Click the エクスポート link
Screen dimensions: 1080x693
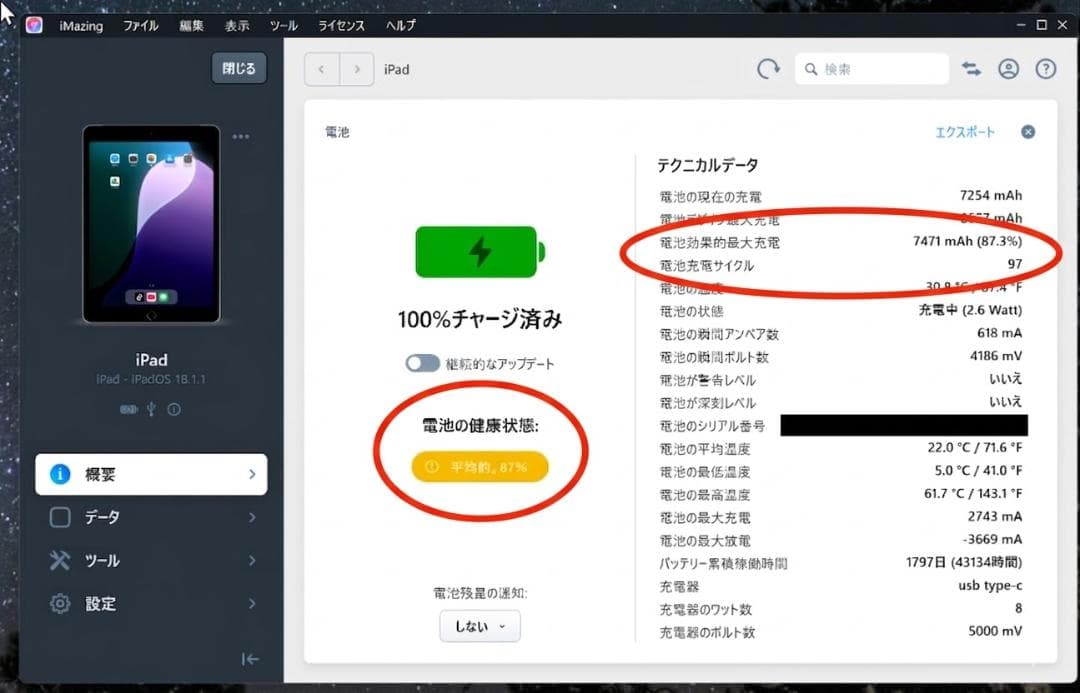[x=965, y=132]
